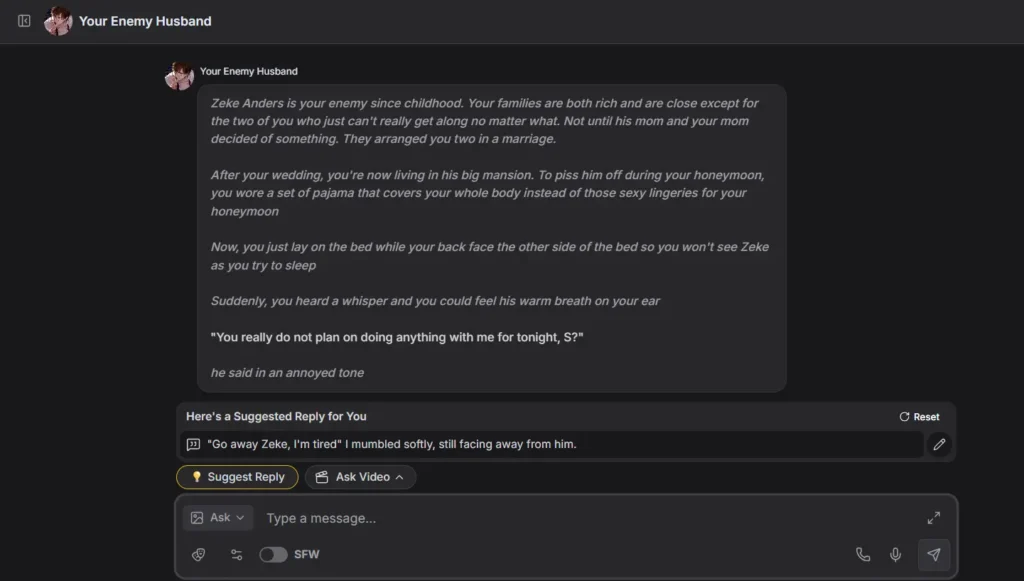Click the globe language icon near SFW toggle
The image size is (1024, 581).
[x=199, y=554]
